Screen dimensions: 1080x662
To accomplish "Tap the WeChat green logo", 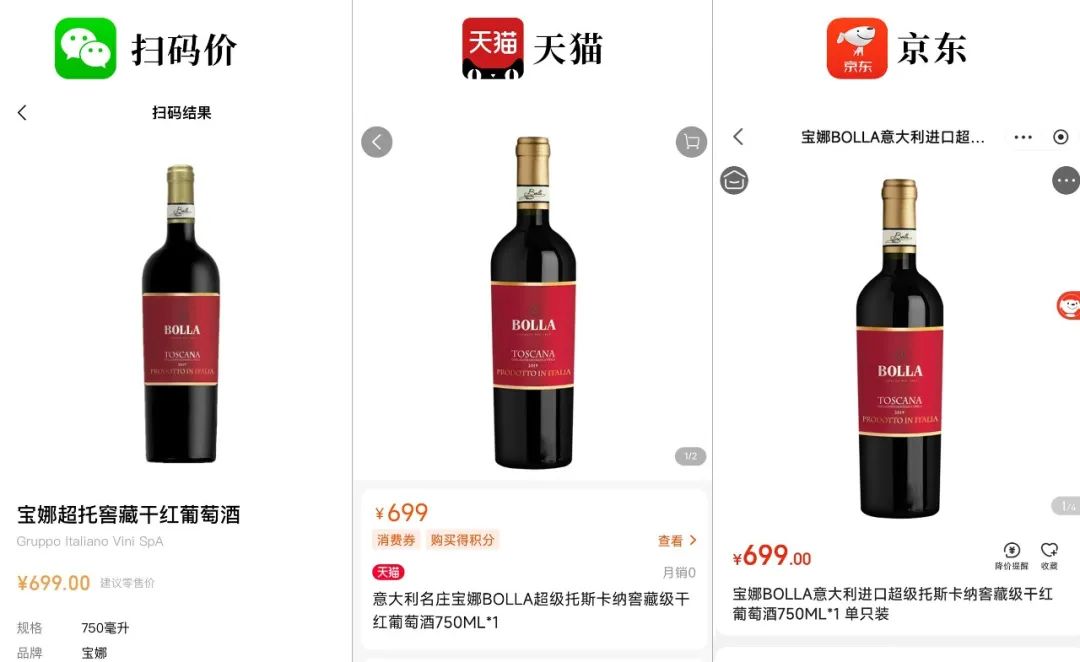I will [x=85, y=48].
